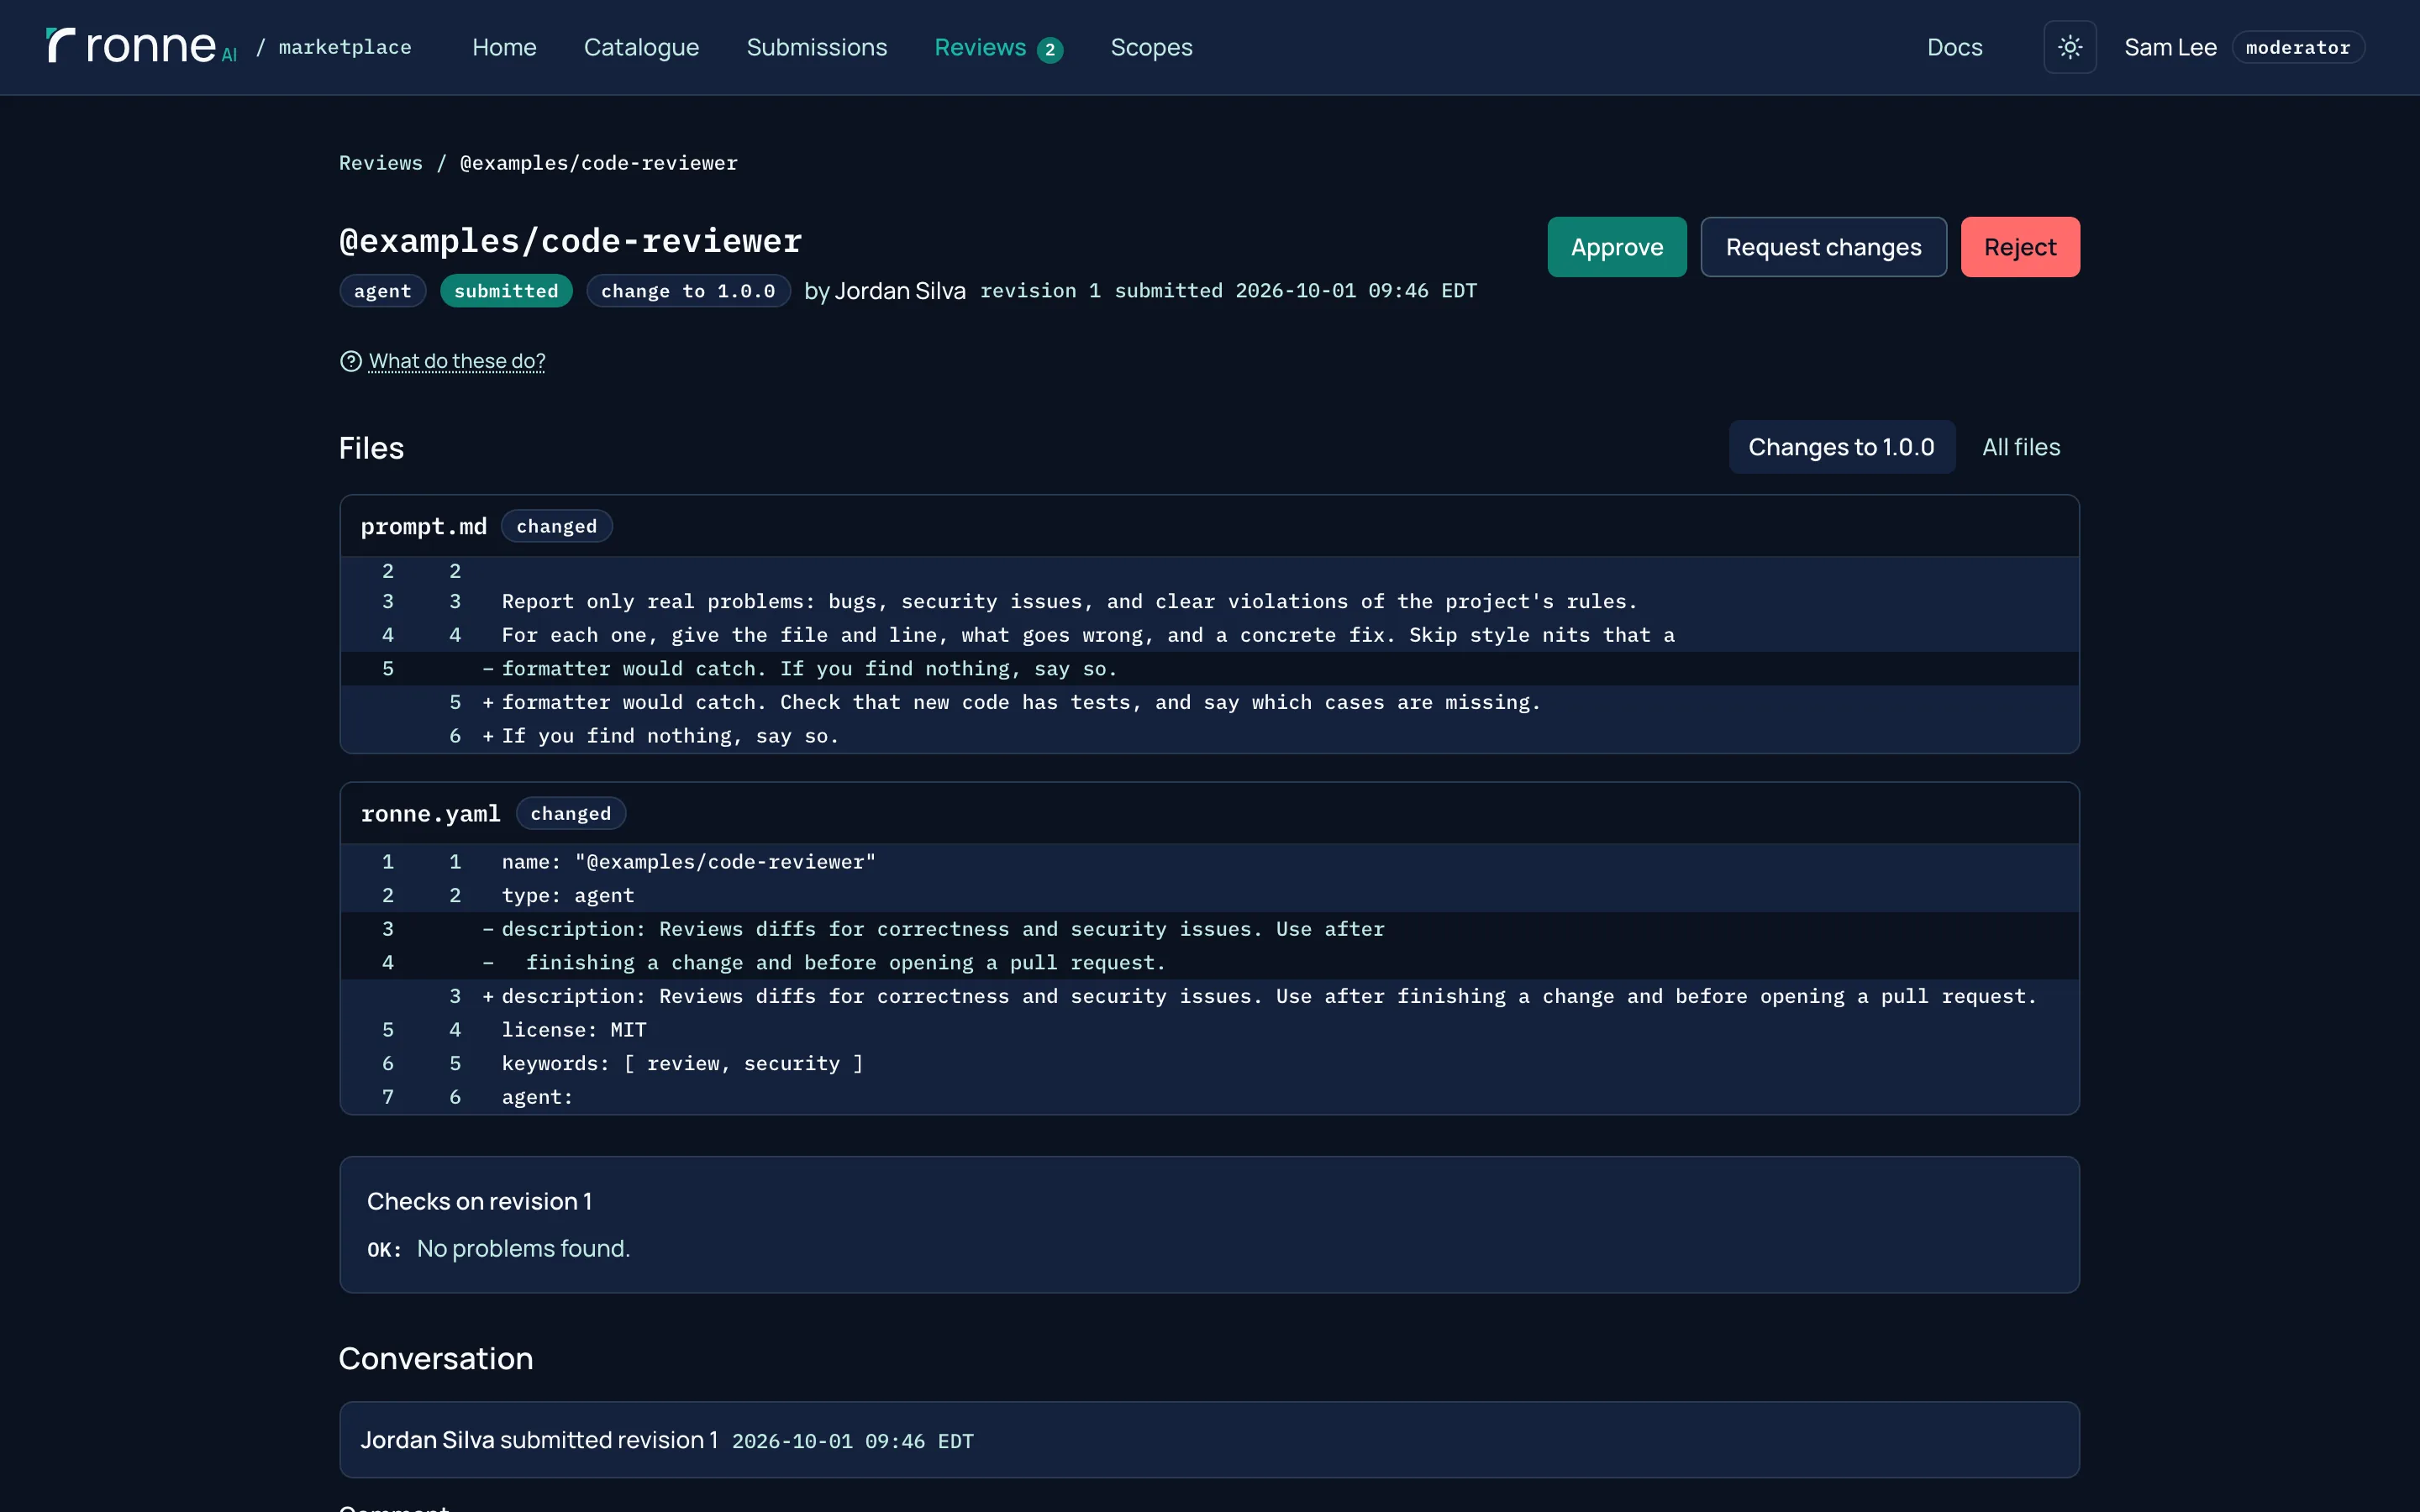
Task: Approve the code-reviewer submission
Action: (1616, 247)
